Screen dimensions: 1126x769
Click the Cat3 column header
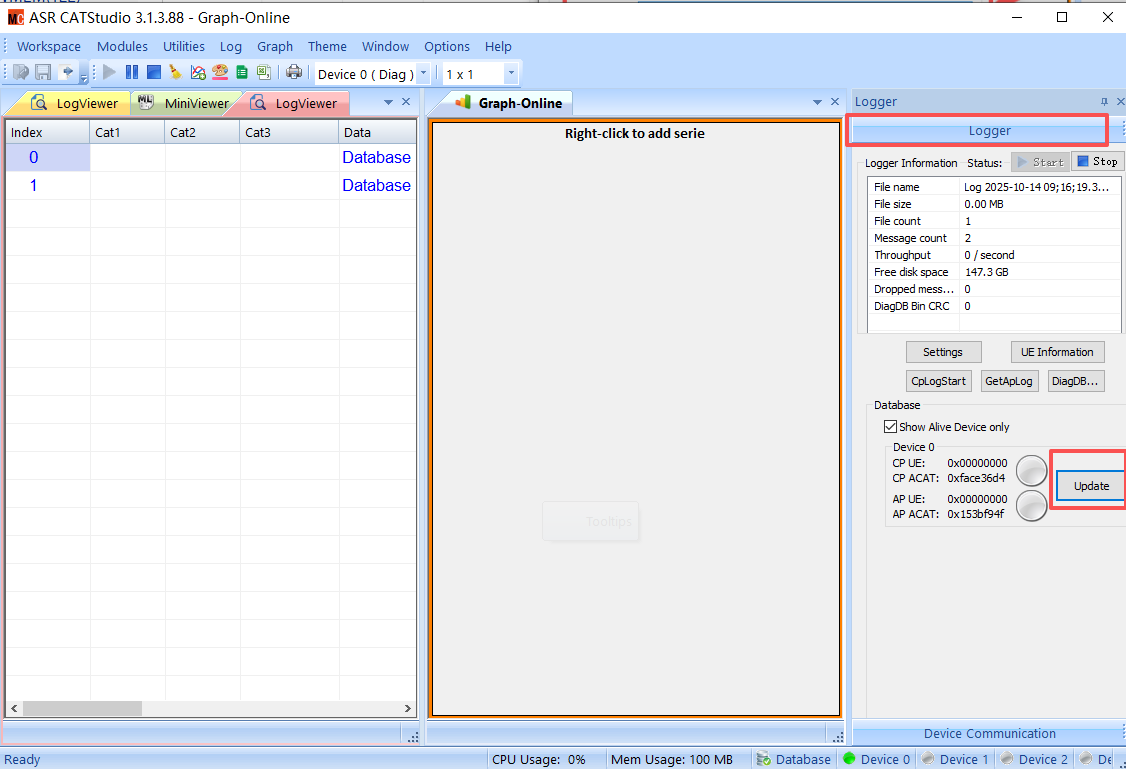tap(289, 132)
